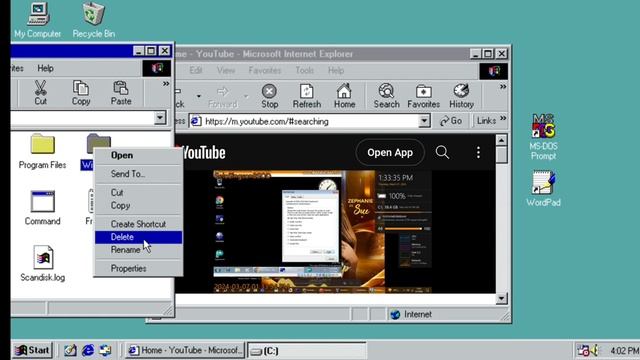Click Forward button in Internet Explorer
The image size is (640, 360).
pyautogui.click(x=223, y=96)
